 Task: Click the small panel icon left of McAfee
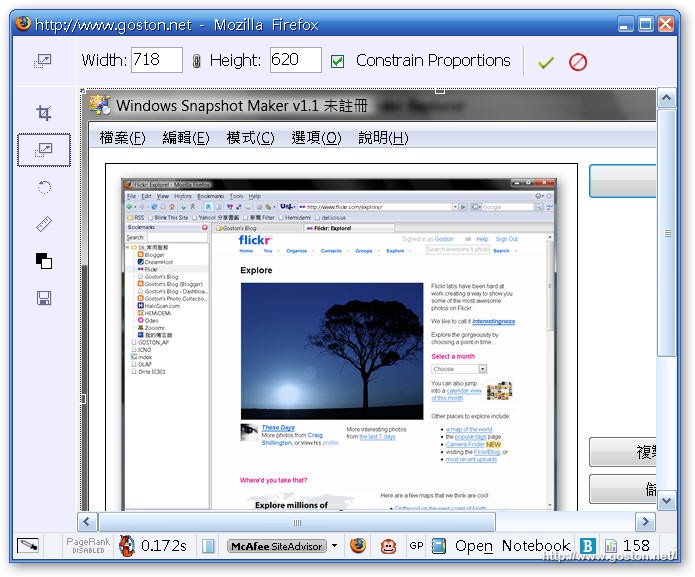coord(208,546)
